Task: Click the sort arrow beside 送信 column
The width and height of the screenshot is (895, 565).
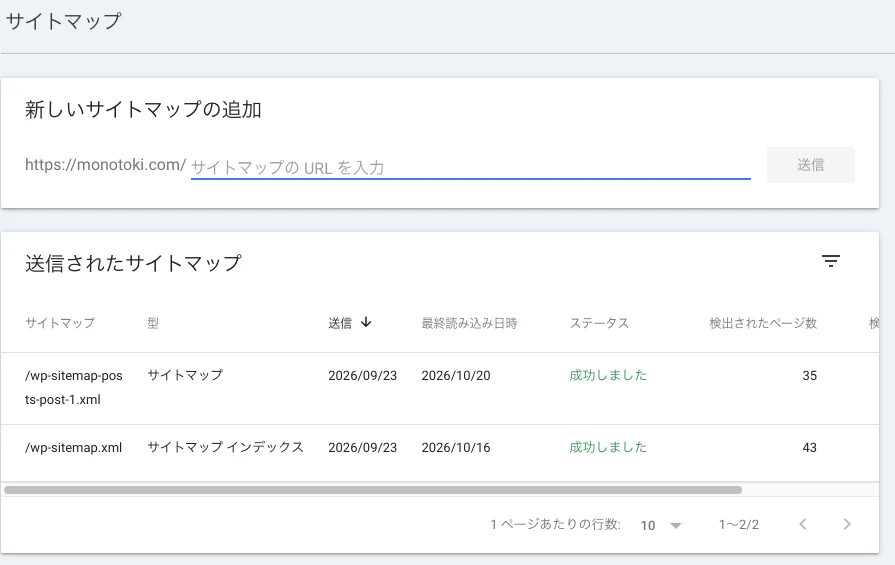Action: (x=366, y=322)
